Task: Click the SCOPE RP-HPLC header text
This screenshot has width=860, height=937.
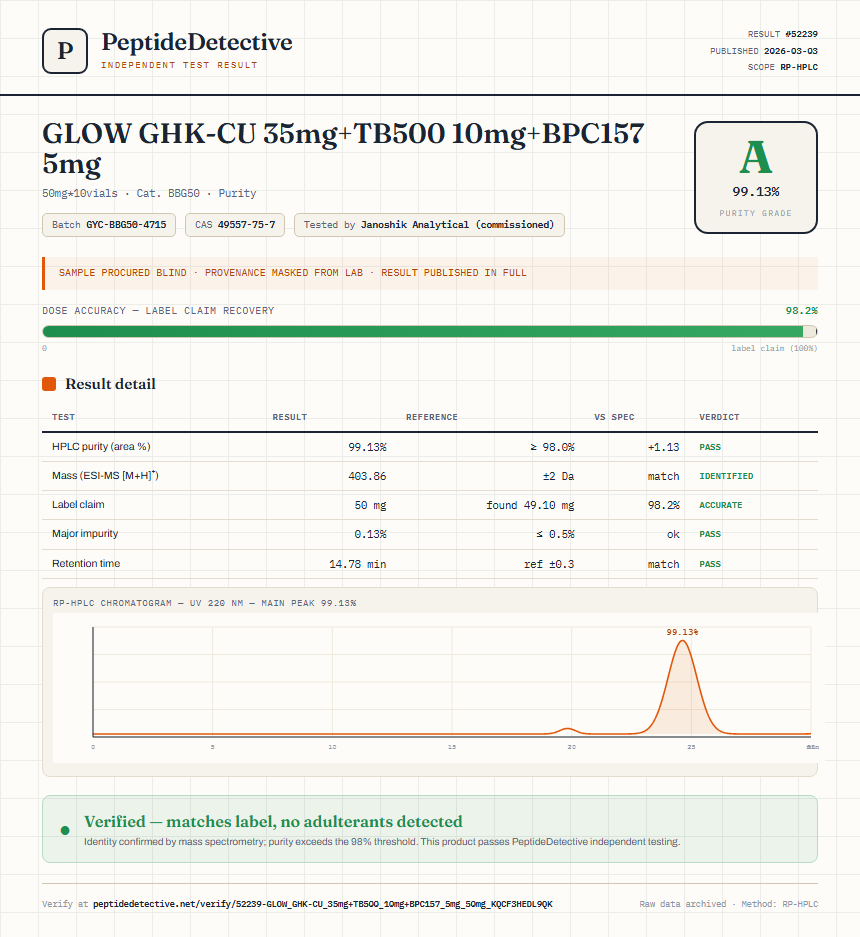Action: click(782, 67)
